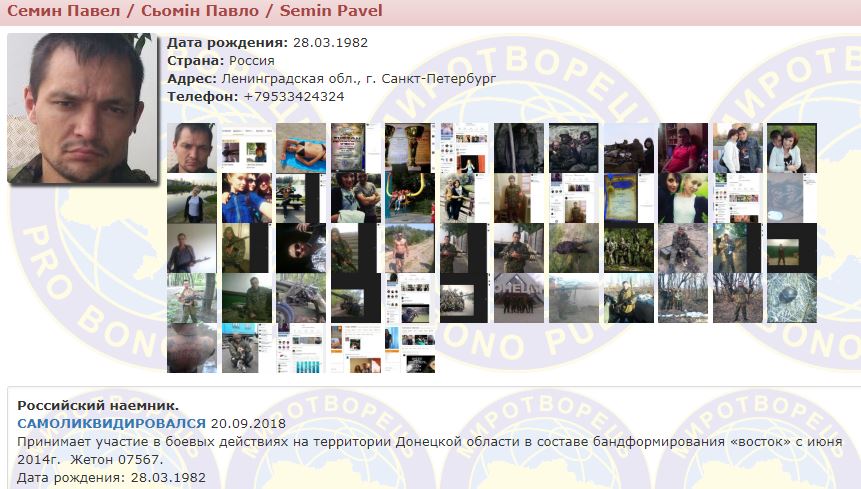This screenshot has width=861, height=489.
Task: Open the artillery wheel close-up thumbnail
Action: click(301, 298)
